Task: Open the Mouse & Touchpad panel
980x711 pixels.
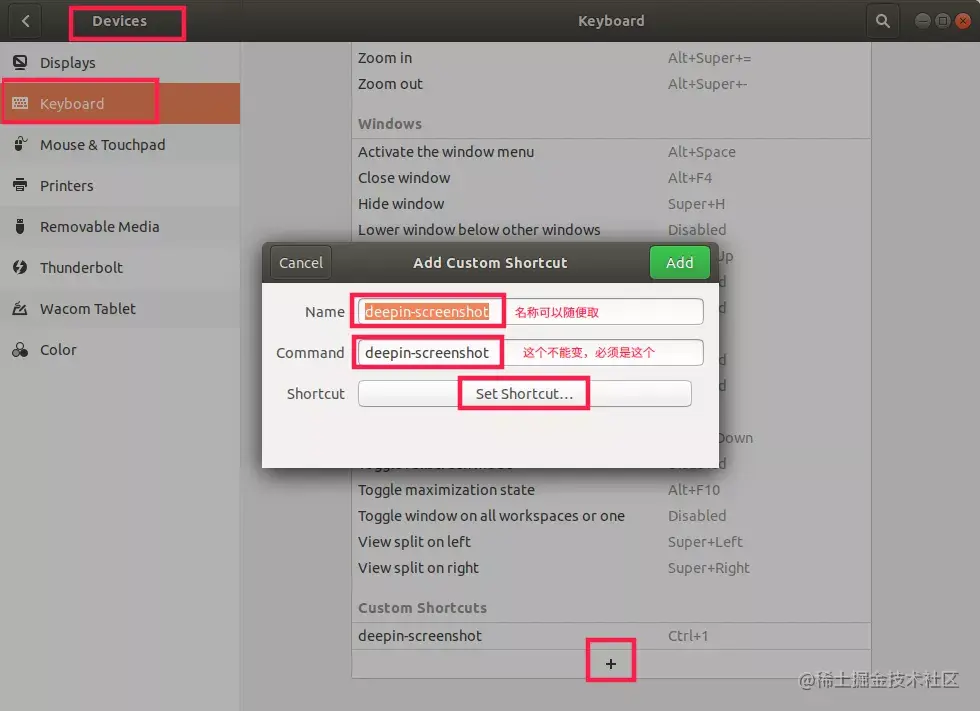Action: click(x=120, y=144)
